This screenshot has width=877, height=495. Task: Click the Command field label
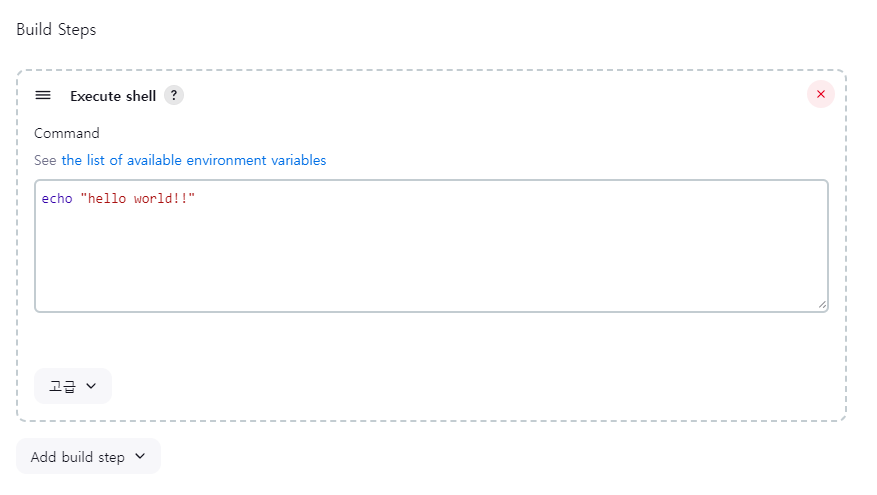point(67,134)
